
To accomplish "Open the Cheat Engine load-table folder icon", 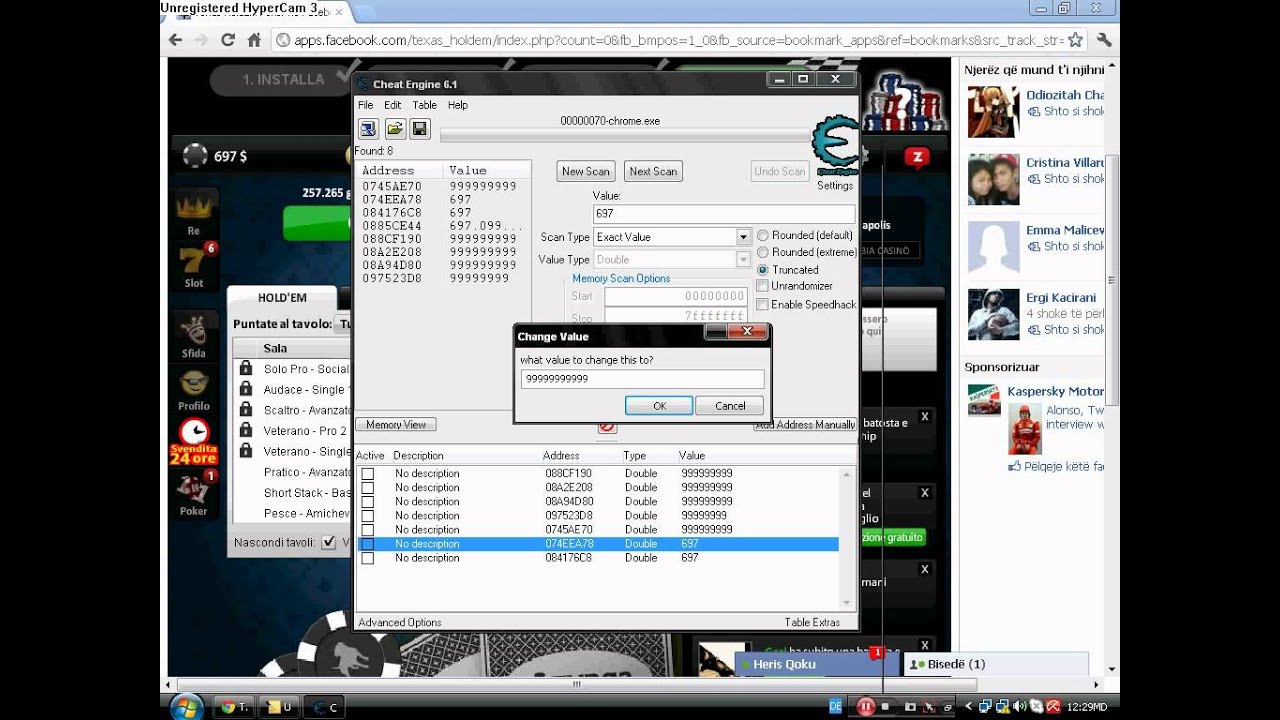I will pyautogui.click(x=394, y=128).
